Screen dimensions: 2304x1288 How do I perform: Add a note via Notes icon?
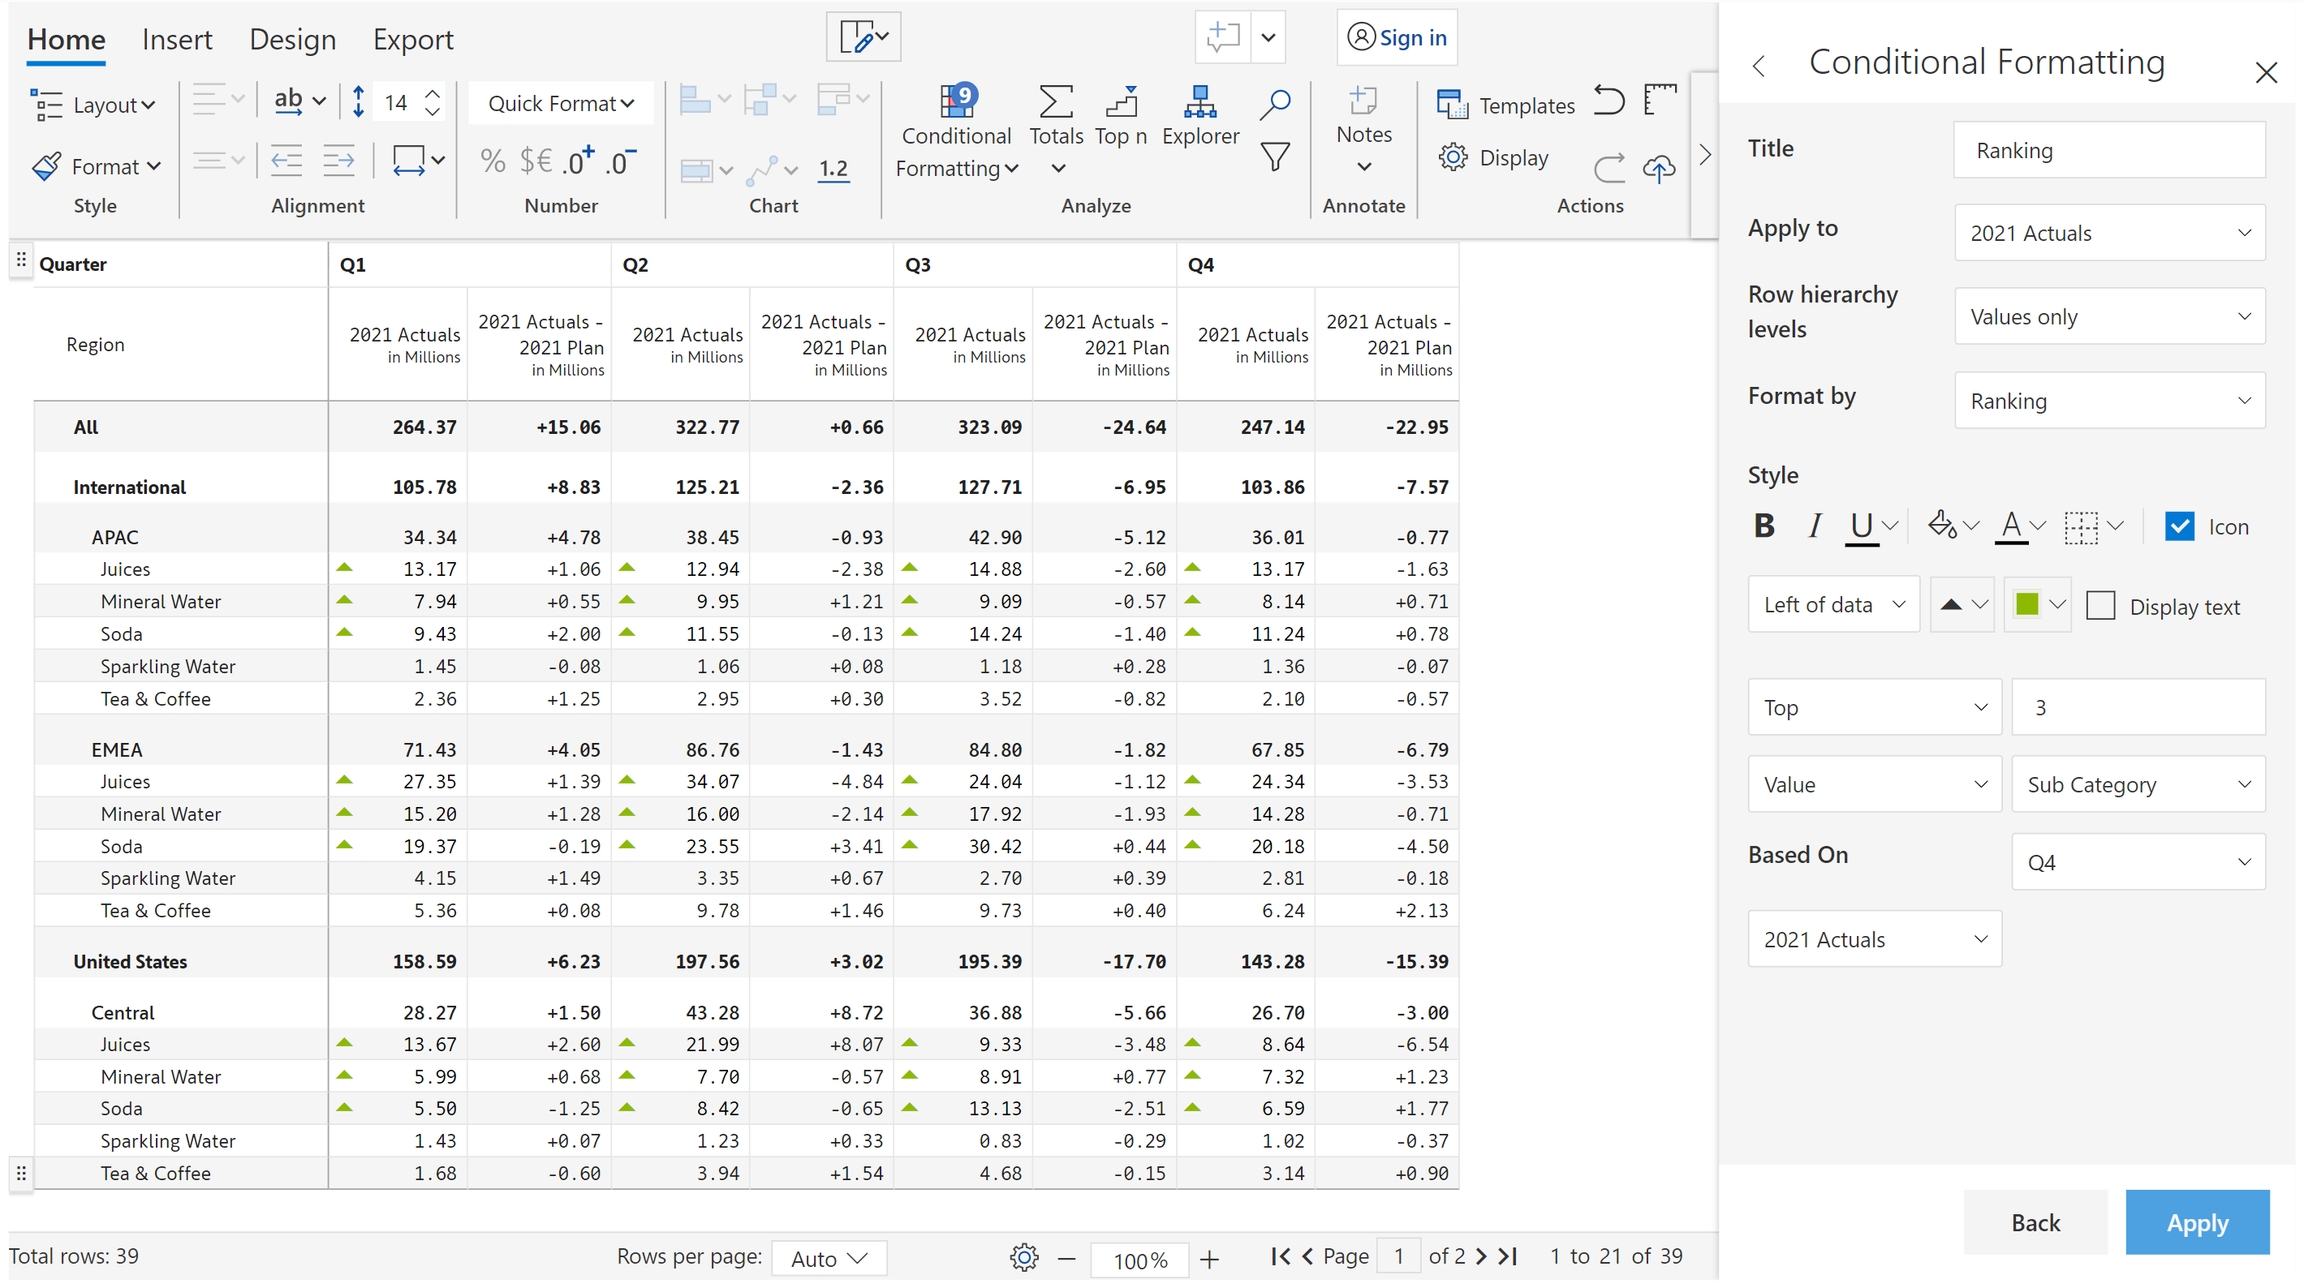click(1363, 102)
